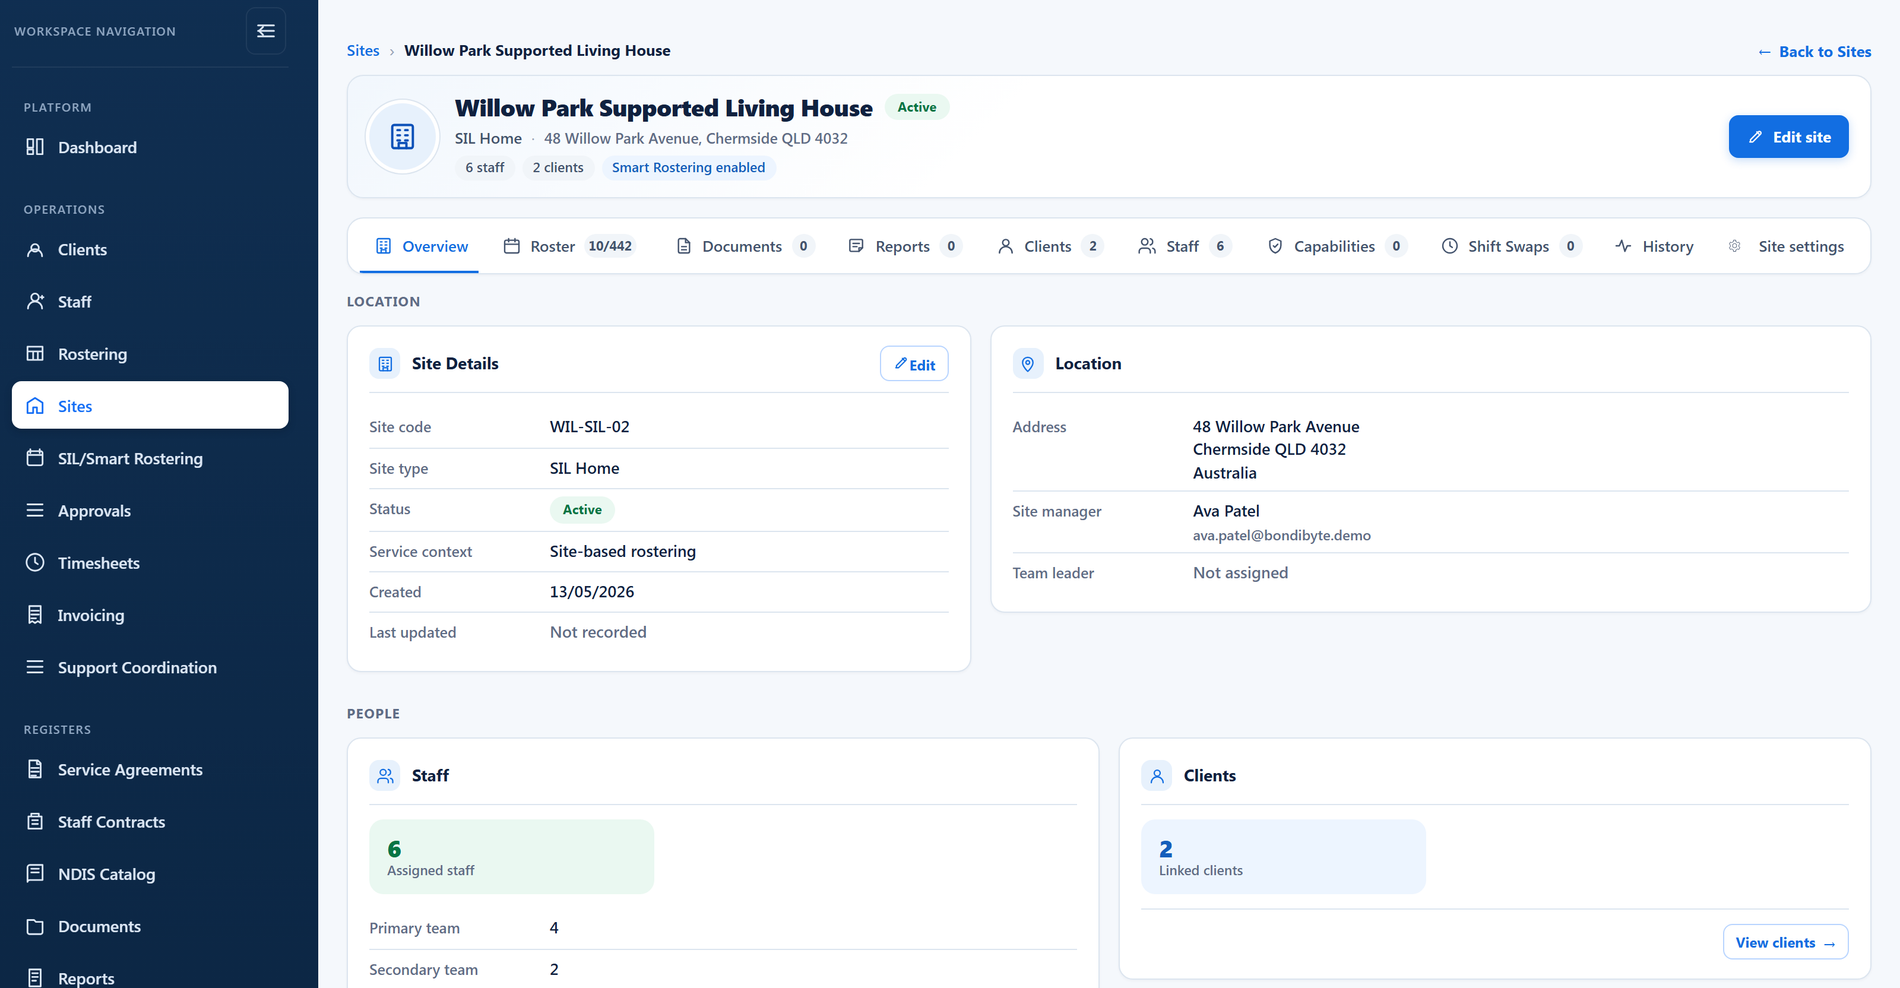
Task: Open Service Agreements register
Action: point(150,770)
